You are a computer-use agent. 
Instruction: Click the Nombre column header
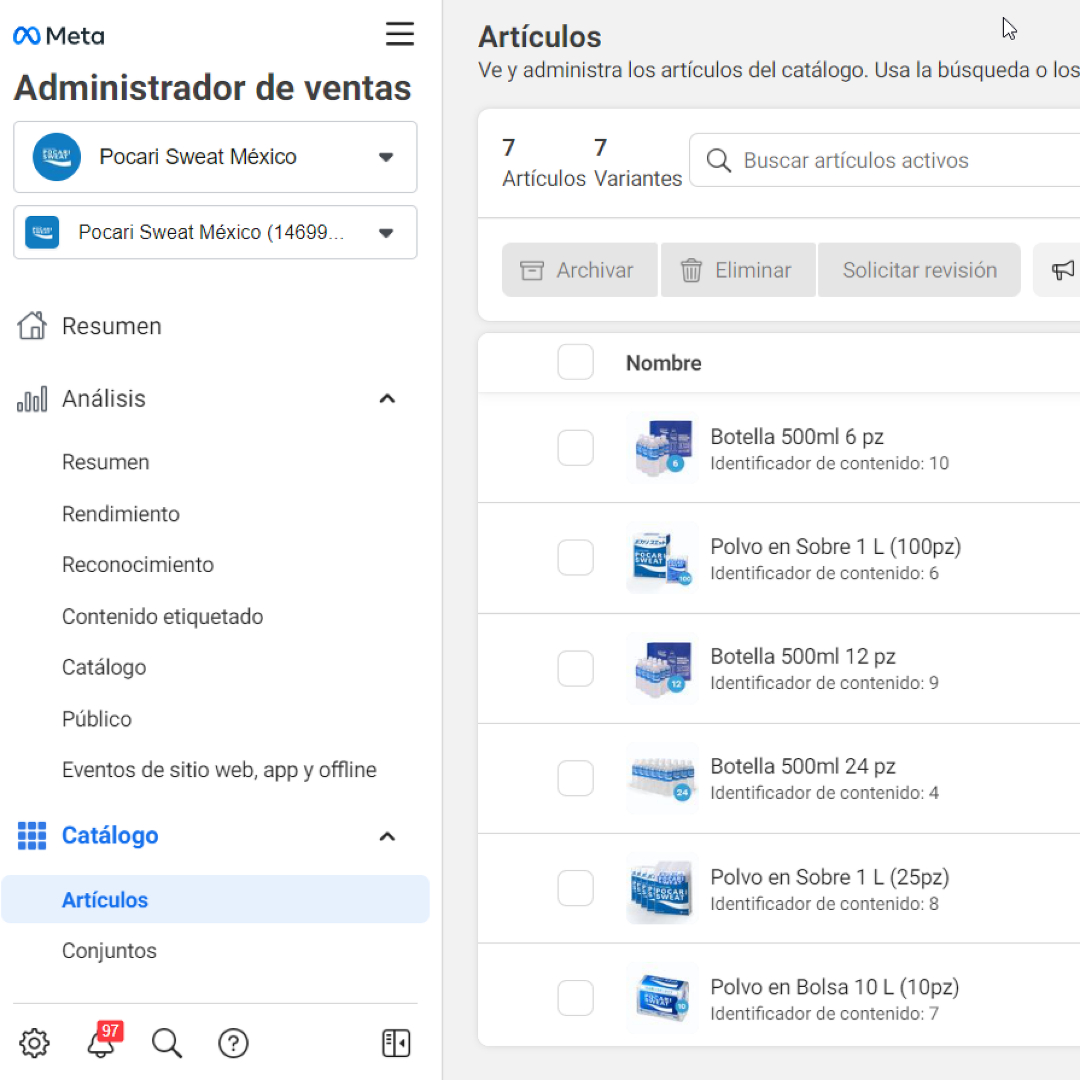[x=663, y=363]
